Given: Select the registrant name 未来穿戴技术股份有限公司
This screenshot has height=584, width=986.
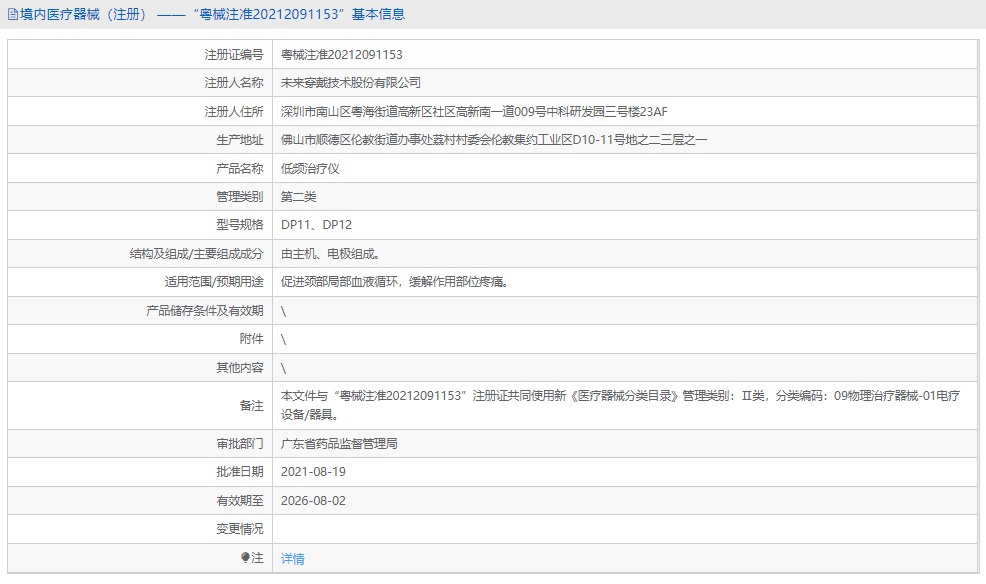Looking at the screenshot, I should pyautogui.click(x=351, y=83).
